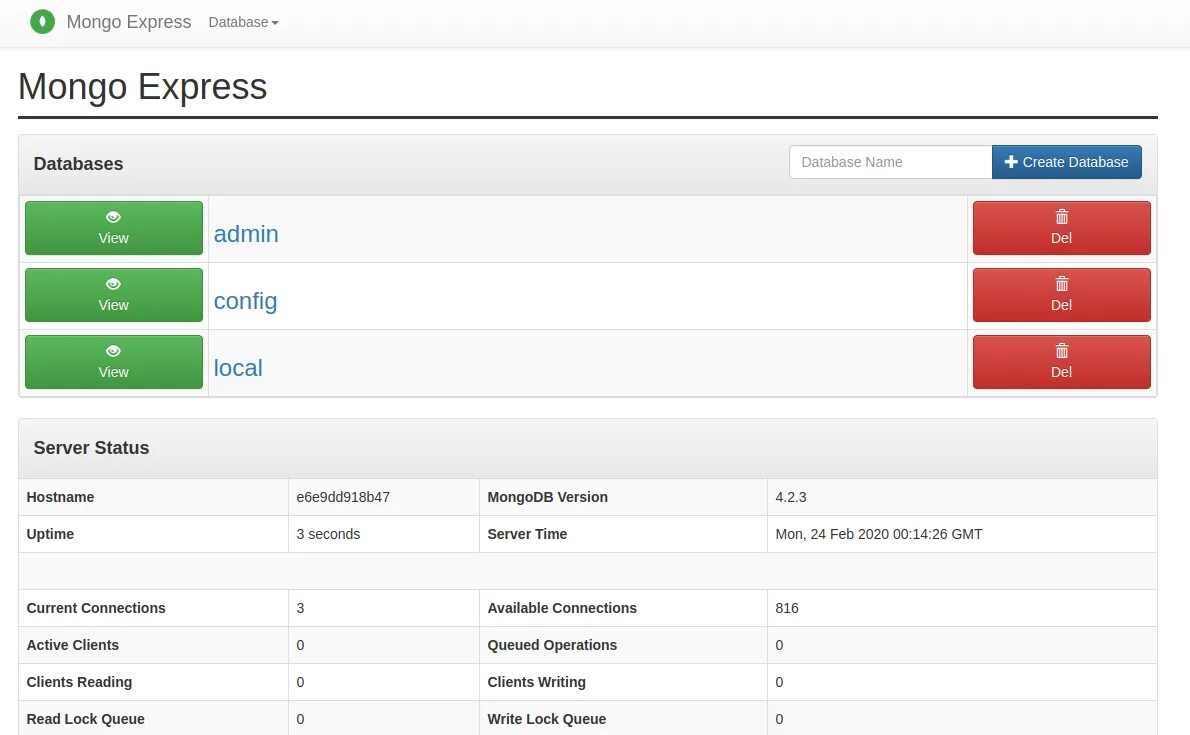This screenshot has height=735, width=1190.
Task: Click the Databases panel heading
Action: (78, 164)
